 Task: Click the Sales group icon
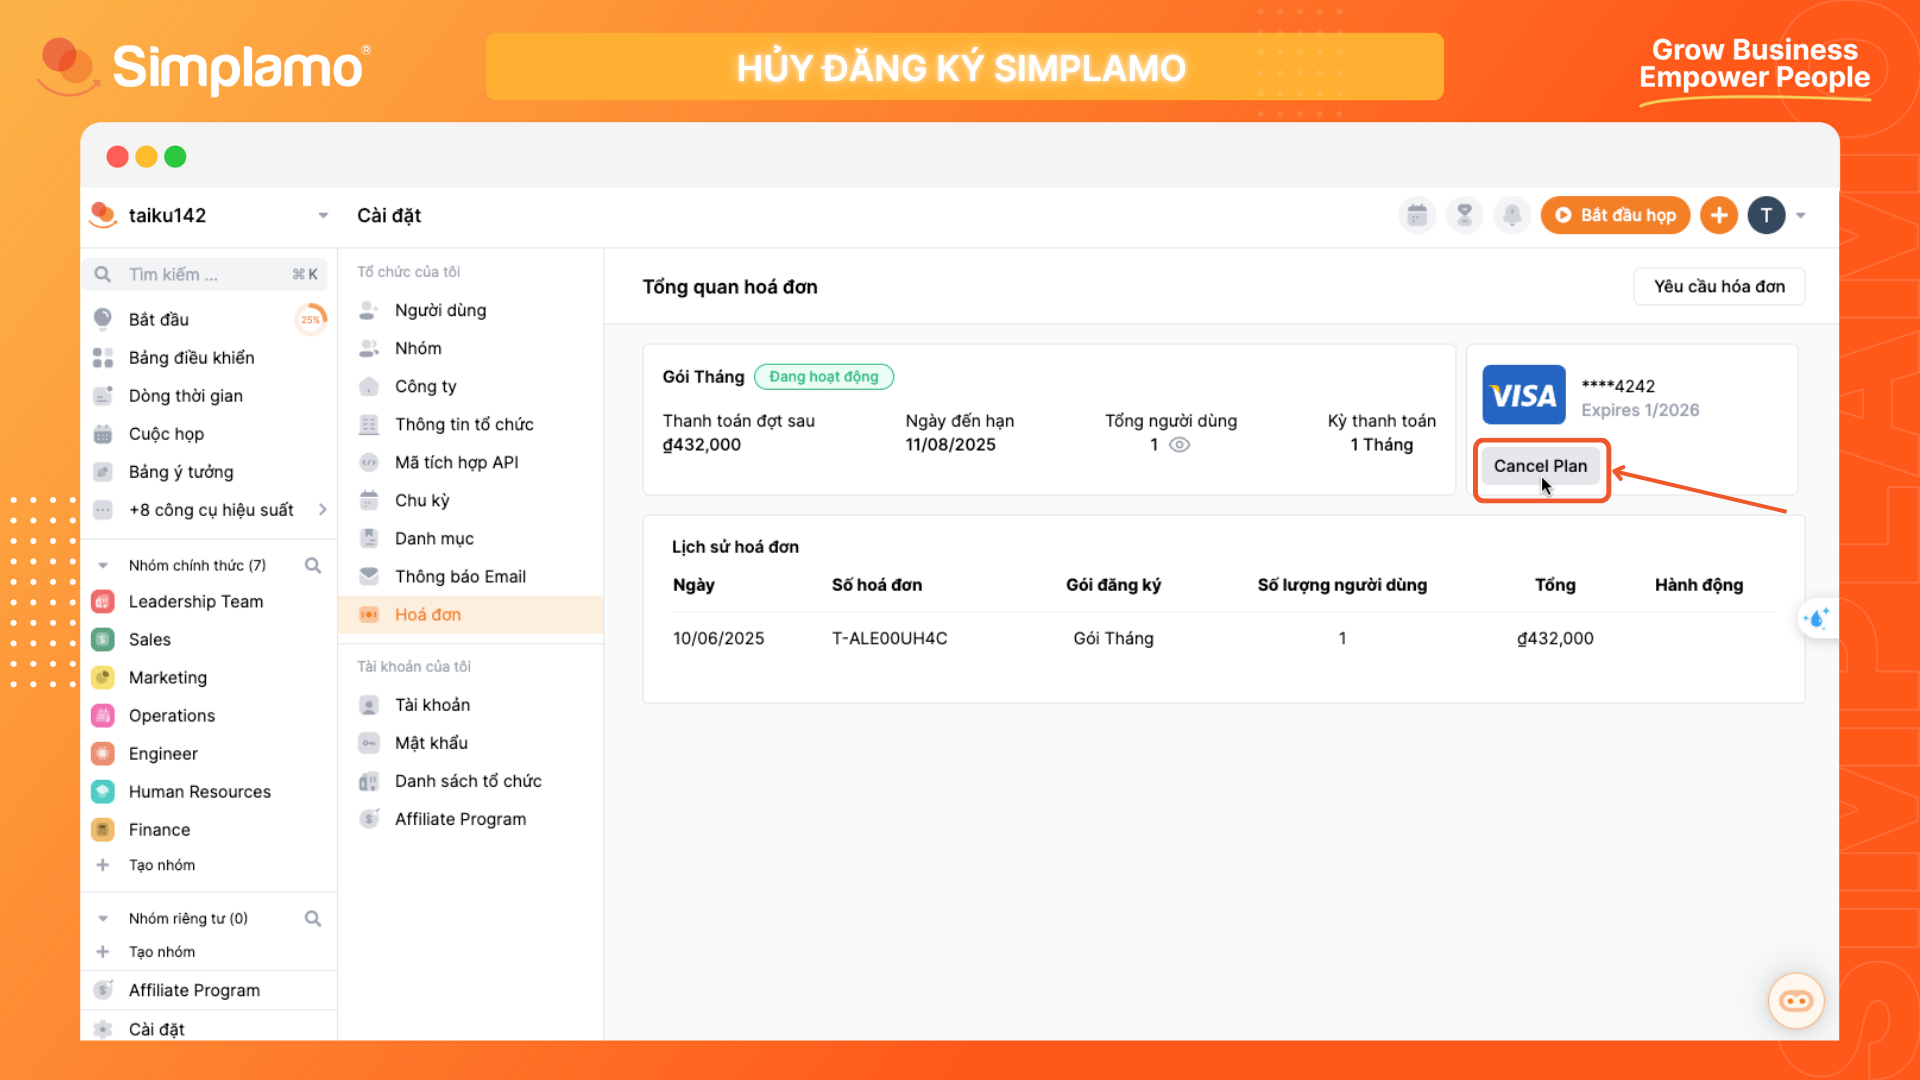coord(103,639)
